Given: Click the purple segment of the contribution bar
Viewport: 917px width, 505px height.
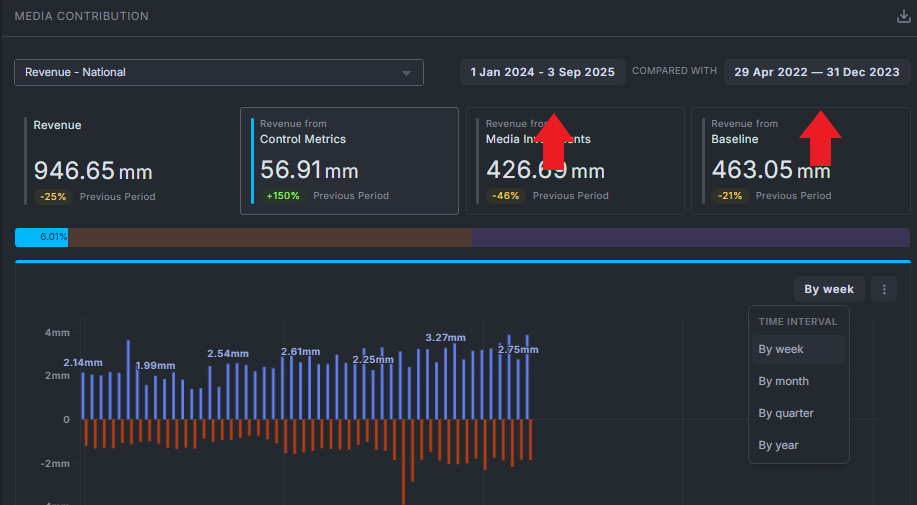Looking at the screenshot, I should point(691,237).
